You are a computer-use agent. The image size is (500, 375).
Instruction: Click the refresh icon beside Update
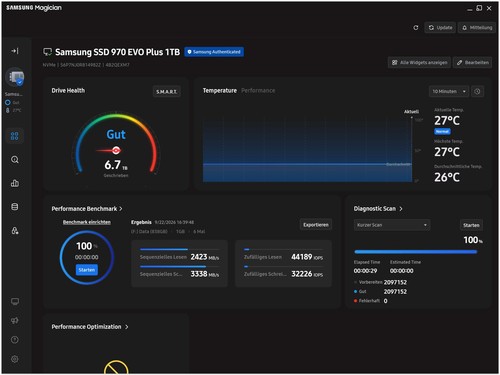click(416, 28)
